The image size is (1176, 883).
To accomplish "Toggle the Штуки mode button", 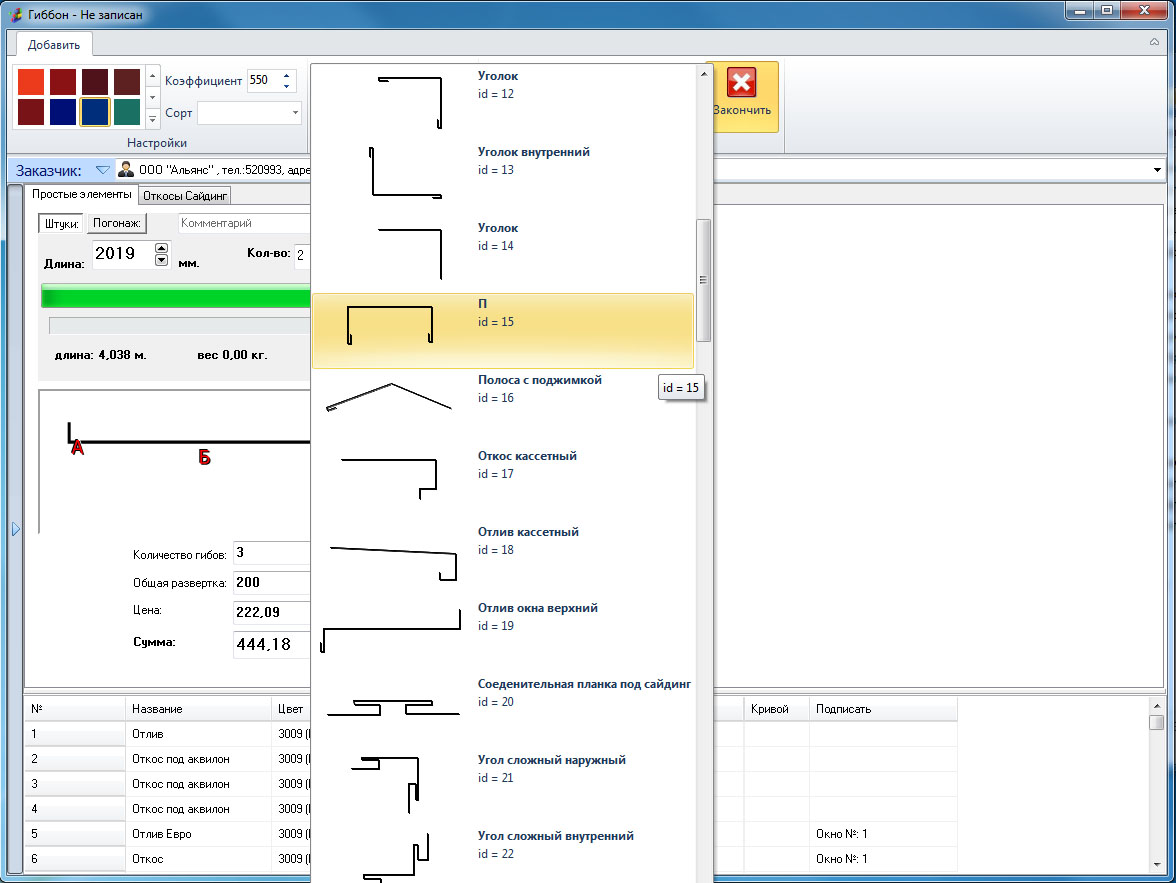I will pyautogui.click(x=61, y=224).
